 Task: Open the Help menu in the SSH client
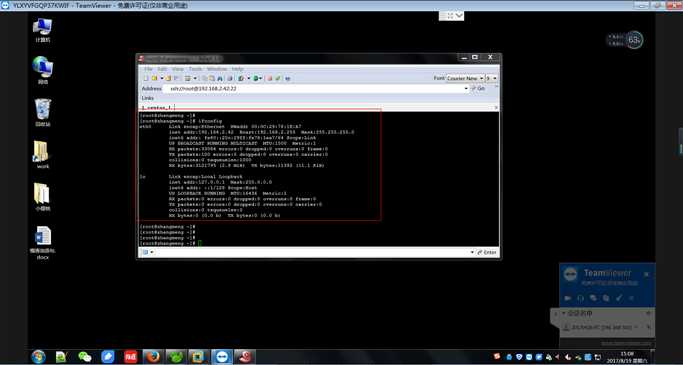click(x=237, y=69)
